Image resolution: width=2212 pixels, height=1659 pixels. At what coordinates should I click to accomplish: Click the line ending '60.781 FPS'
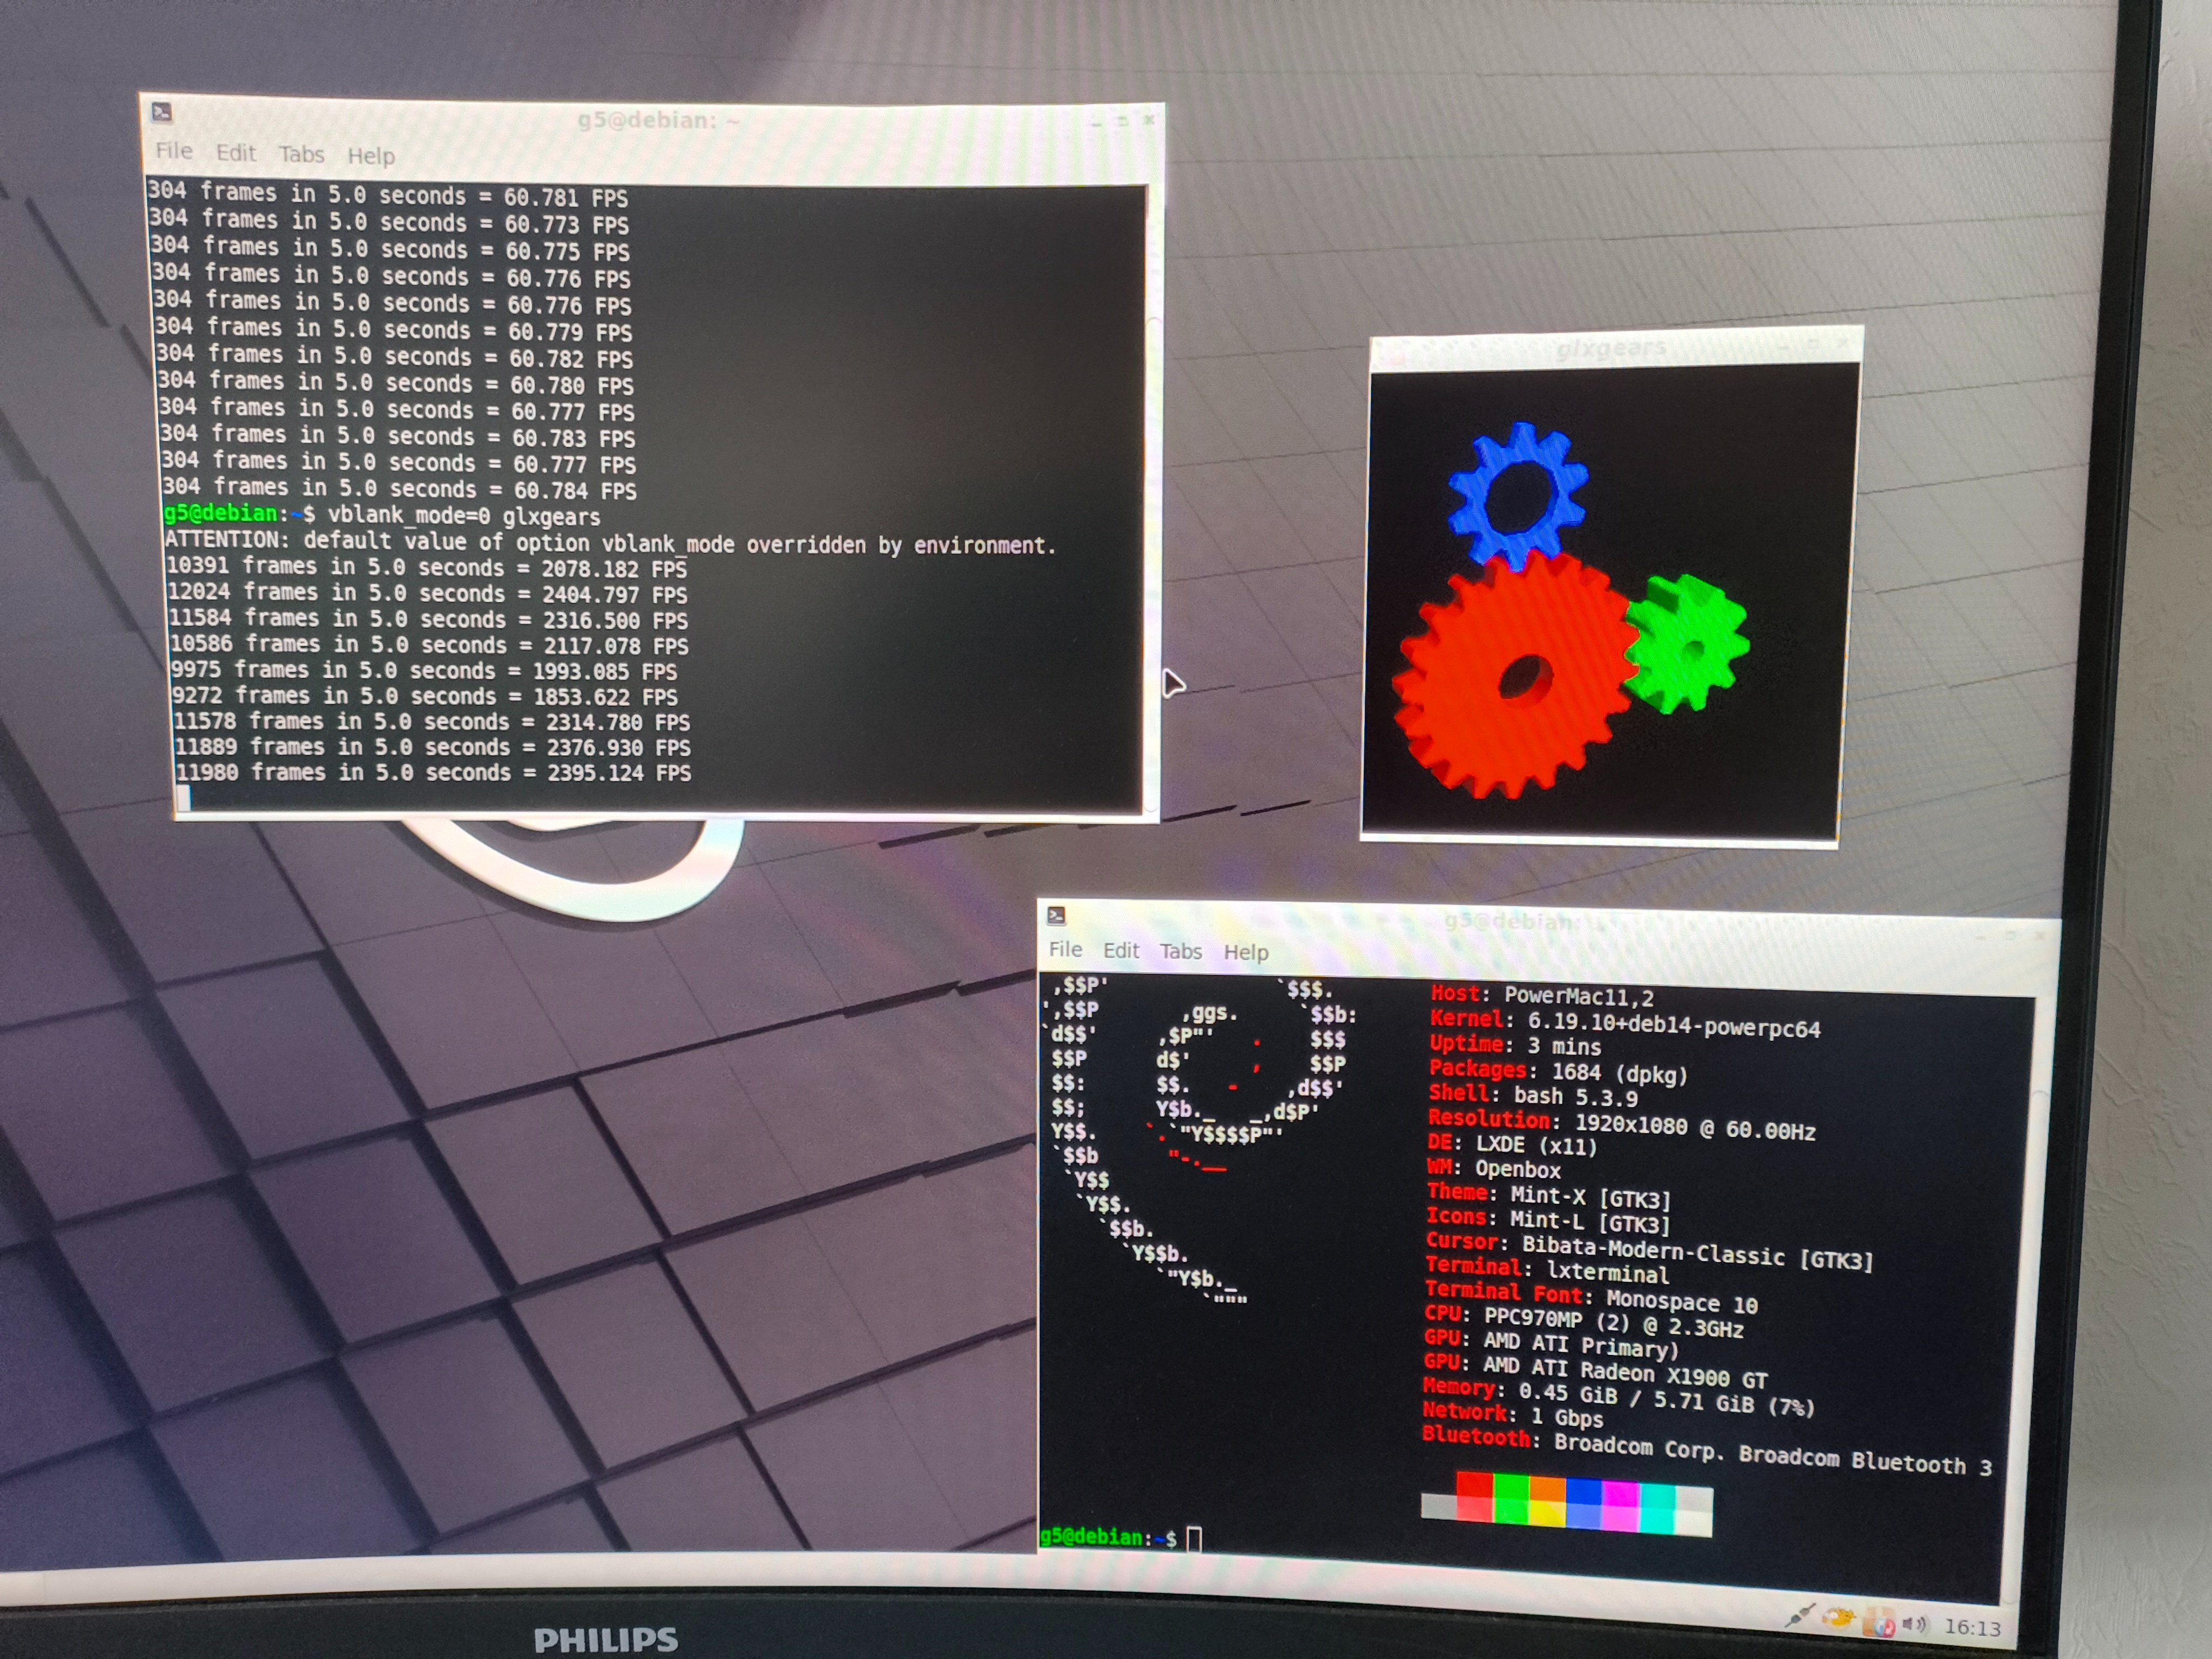coord(388,195)
